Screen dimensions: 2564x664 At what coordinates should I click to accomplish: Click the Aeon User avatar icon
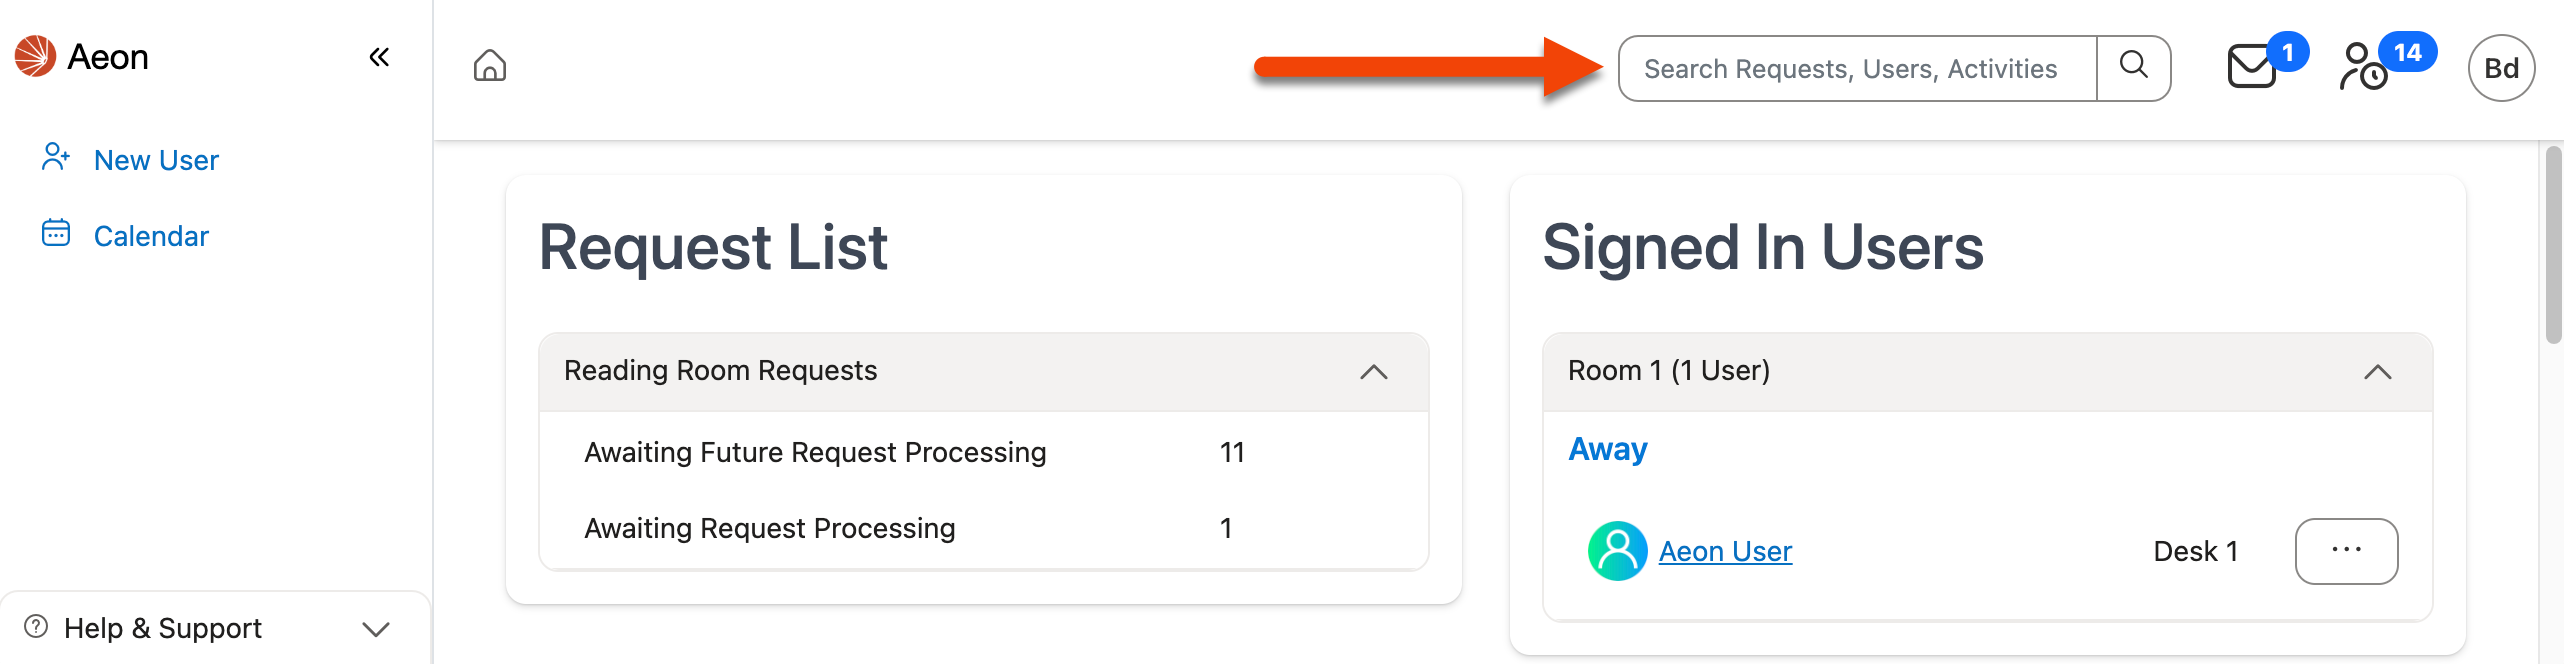pyautogui.click(x=1617, y=551)
